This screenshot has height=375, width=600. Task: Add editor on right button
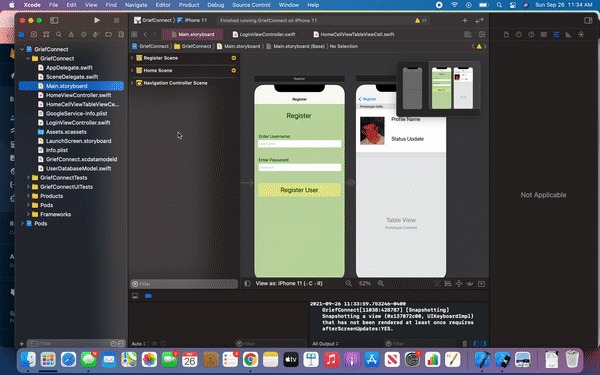482,34
